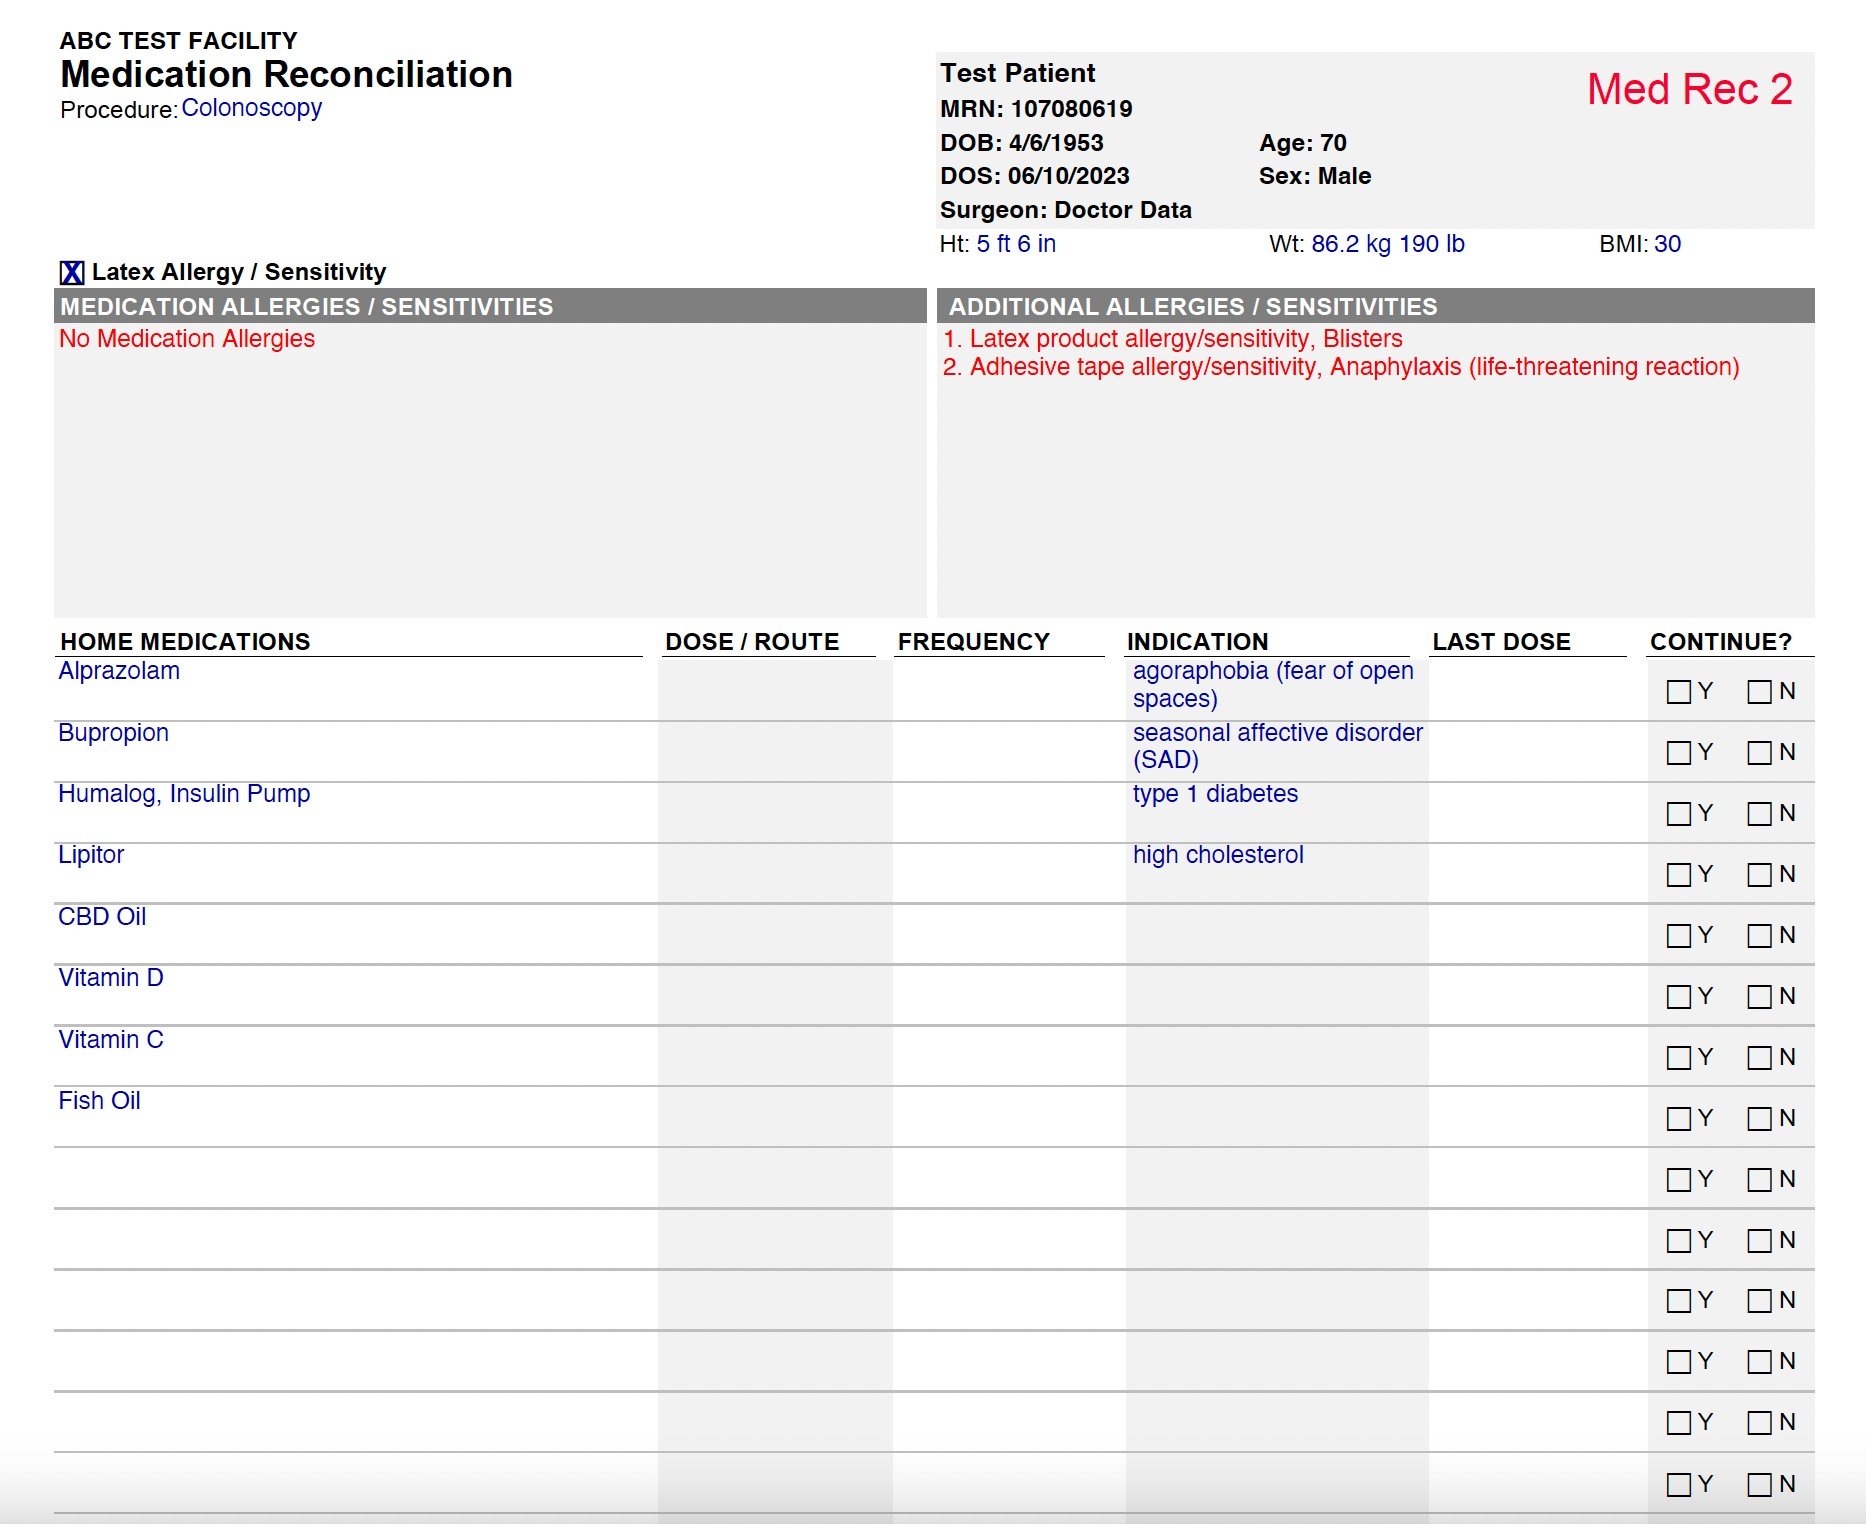Screen dimensions: 1866x1524
Task: Click the BMI value 30
Action: coord(1668,244)
